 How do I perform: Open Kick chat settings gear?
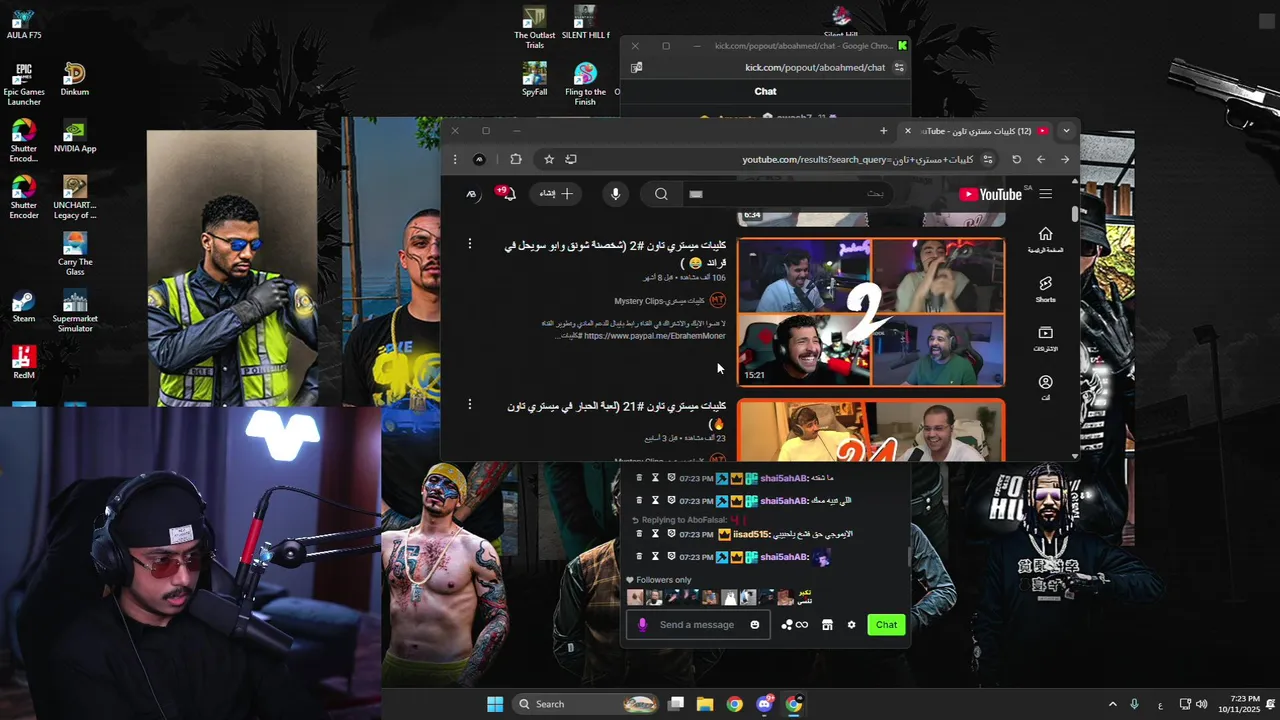point(851,625)
